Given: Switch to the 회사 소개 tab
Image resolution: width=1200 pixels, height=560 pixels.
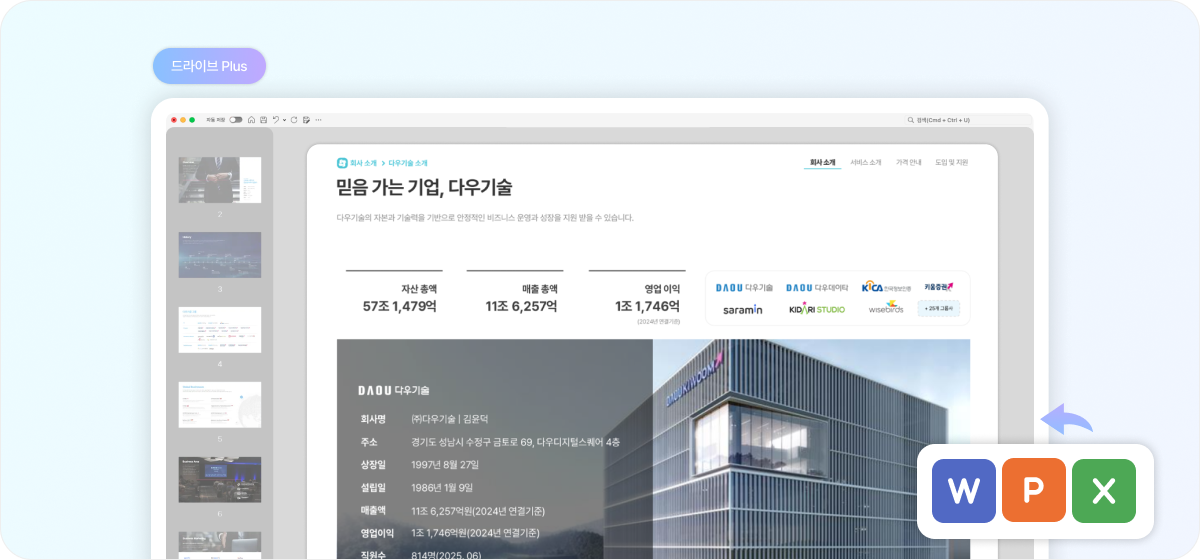Looking at the screenshot, I should point(822,162).
